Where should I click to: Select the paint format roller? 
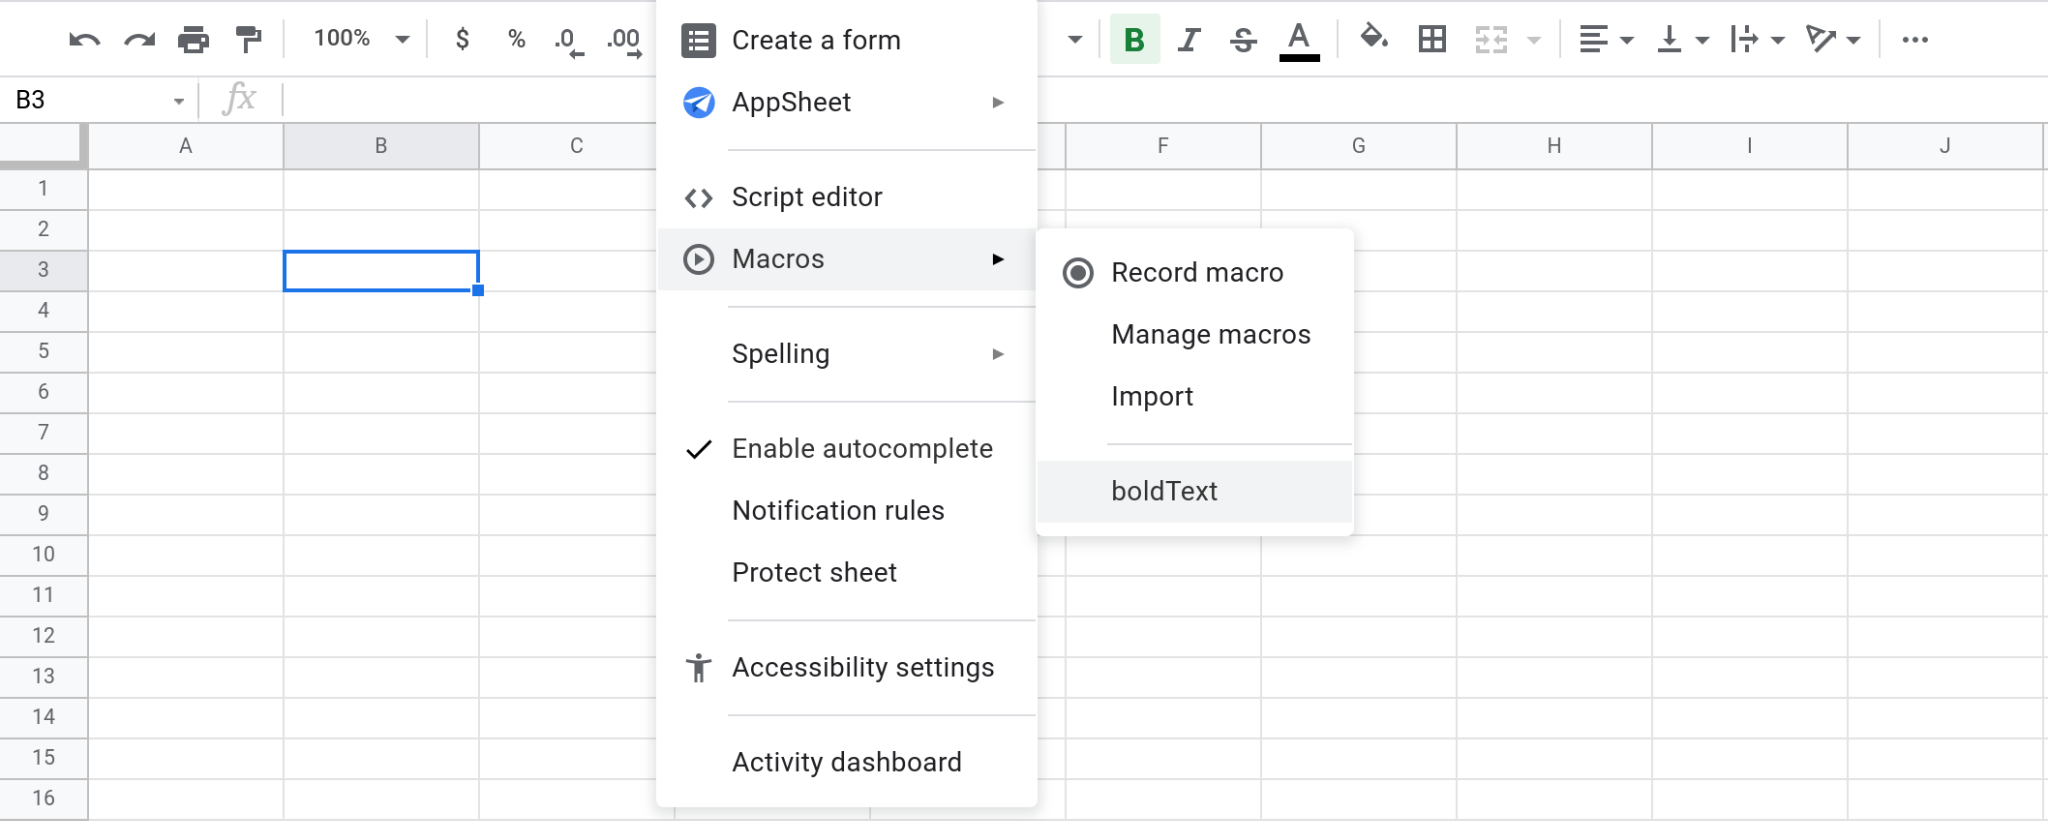[x=248, y=40]
